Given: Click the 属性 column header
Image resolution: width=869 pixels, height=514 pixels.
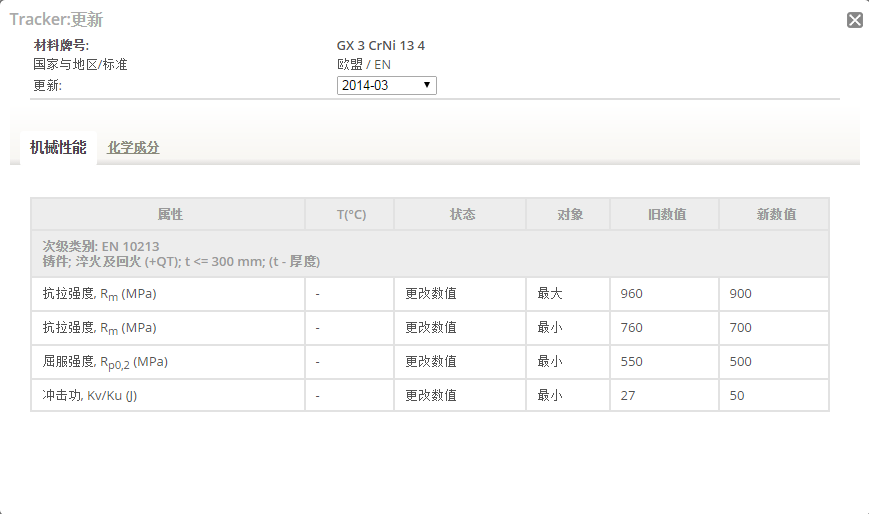Looking at the screenshot, I should pyautogui.click(x=170, y=214).
